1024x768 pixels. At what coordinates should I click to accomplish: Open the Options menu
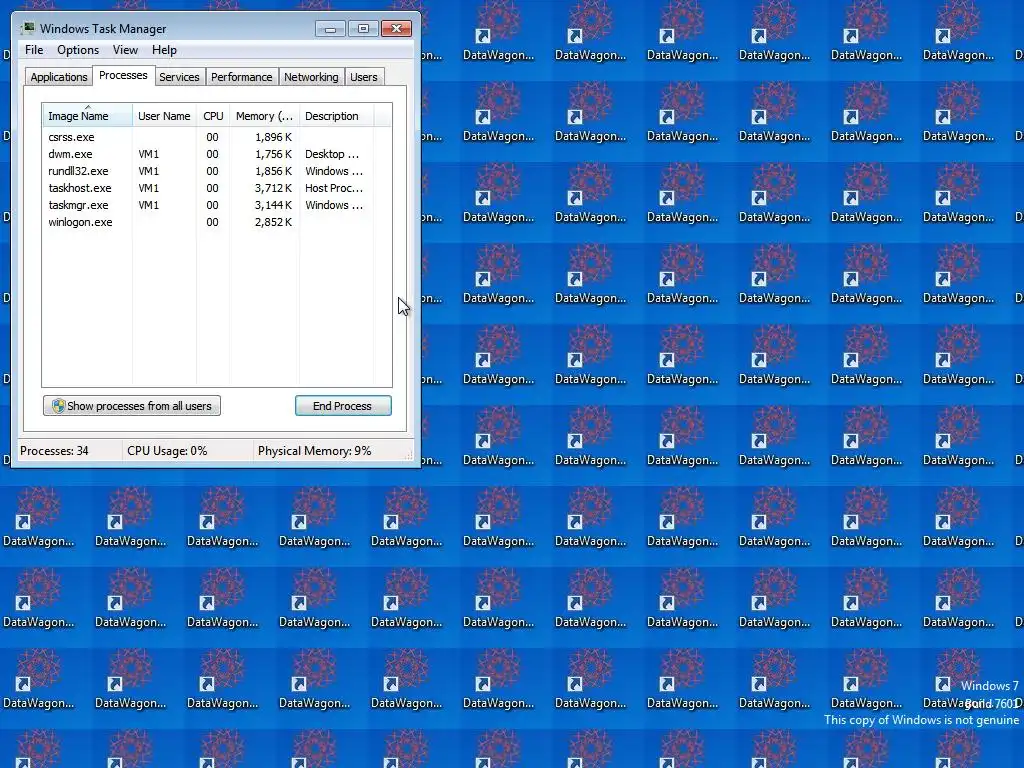pyautogui.click(x=78, y=50)
